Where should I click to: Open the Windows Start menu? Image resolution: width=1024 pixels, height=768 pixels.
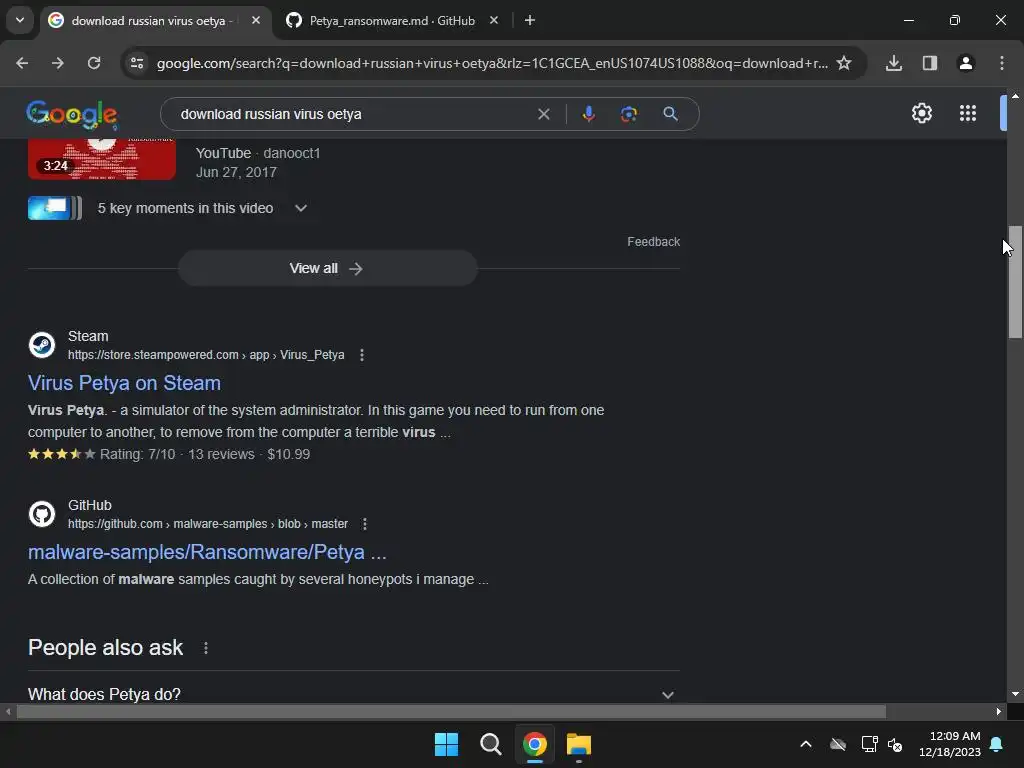tap(447, 744)
